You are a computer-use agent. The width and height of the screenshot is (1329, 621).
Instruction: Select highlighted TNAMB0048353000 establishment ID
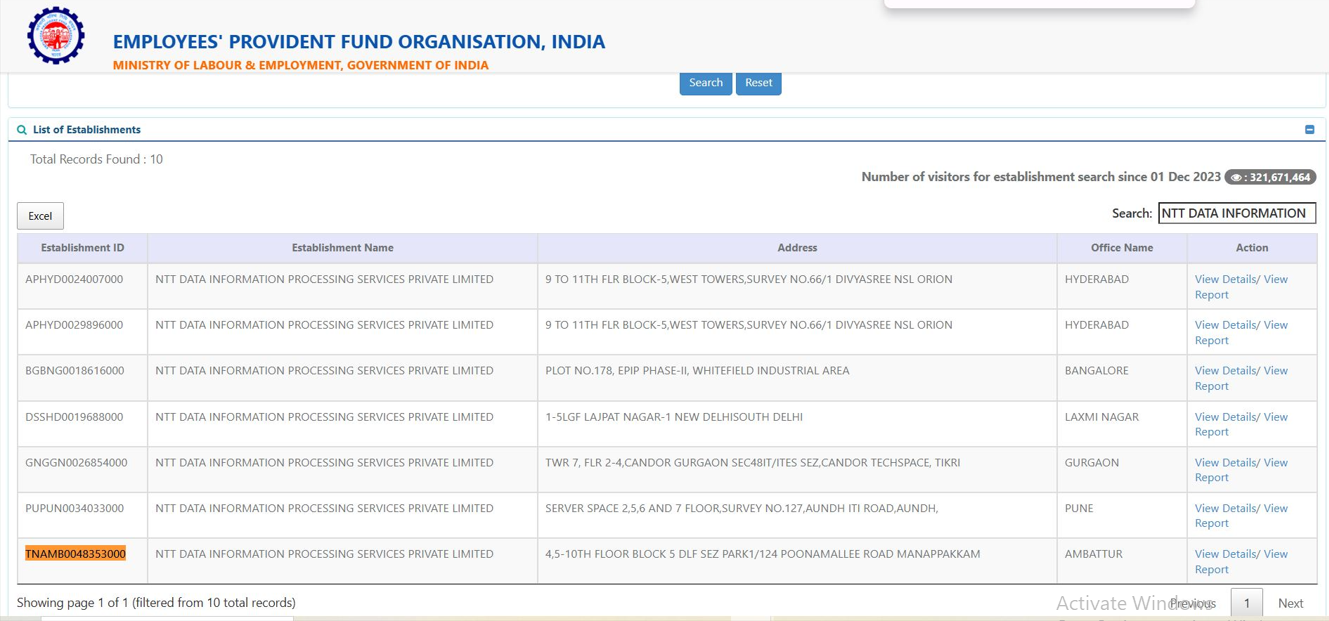coord(76,554)
